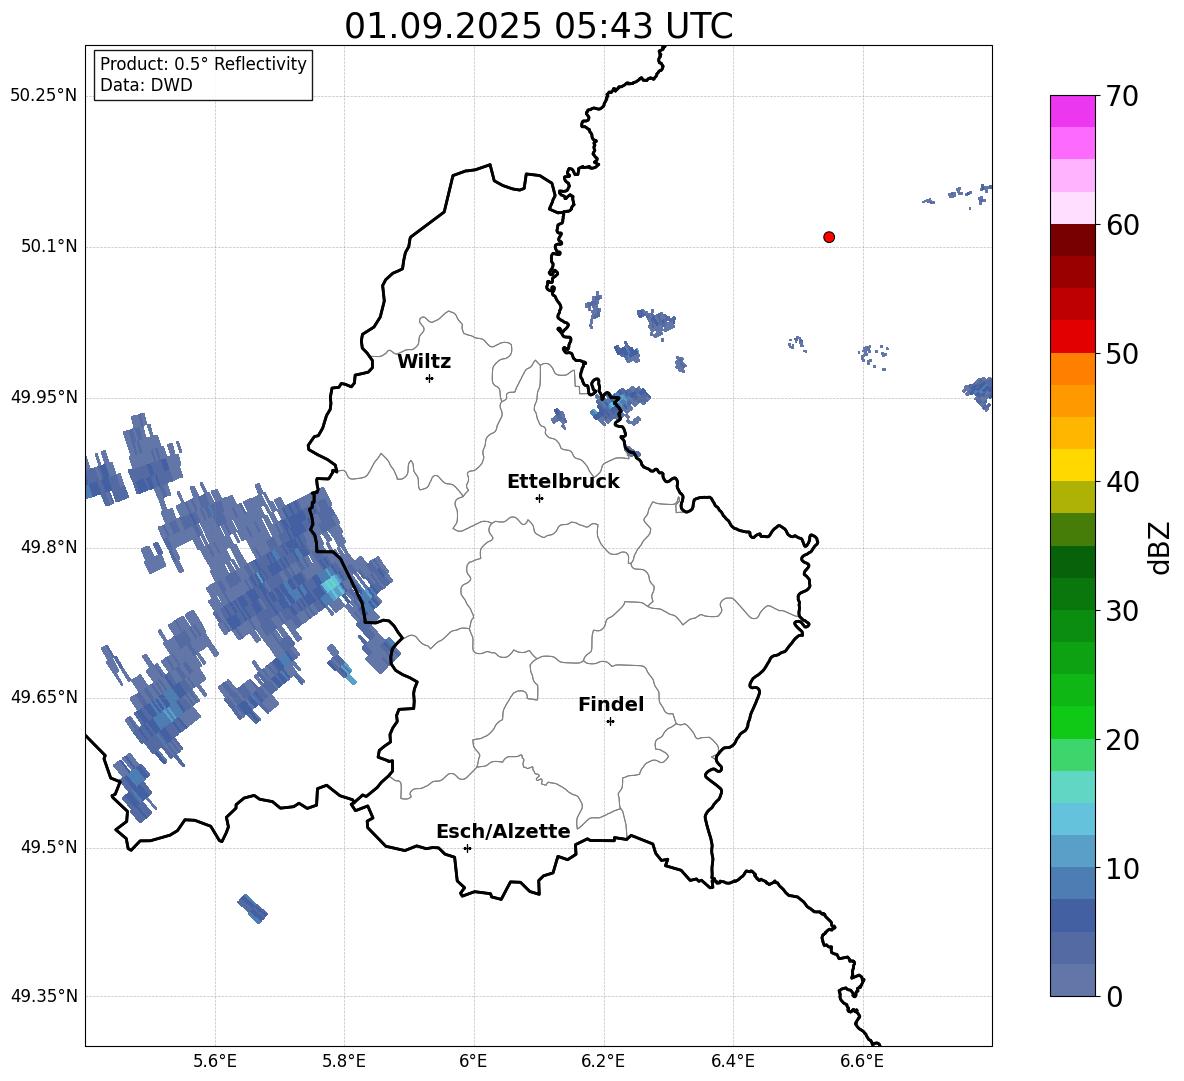The height and width of the screenshot is (1081, 1184).
Task: Click the 49.35°N latitude label
Action: [x=44, y=996]
